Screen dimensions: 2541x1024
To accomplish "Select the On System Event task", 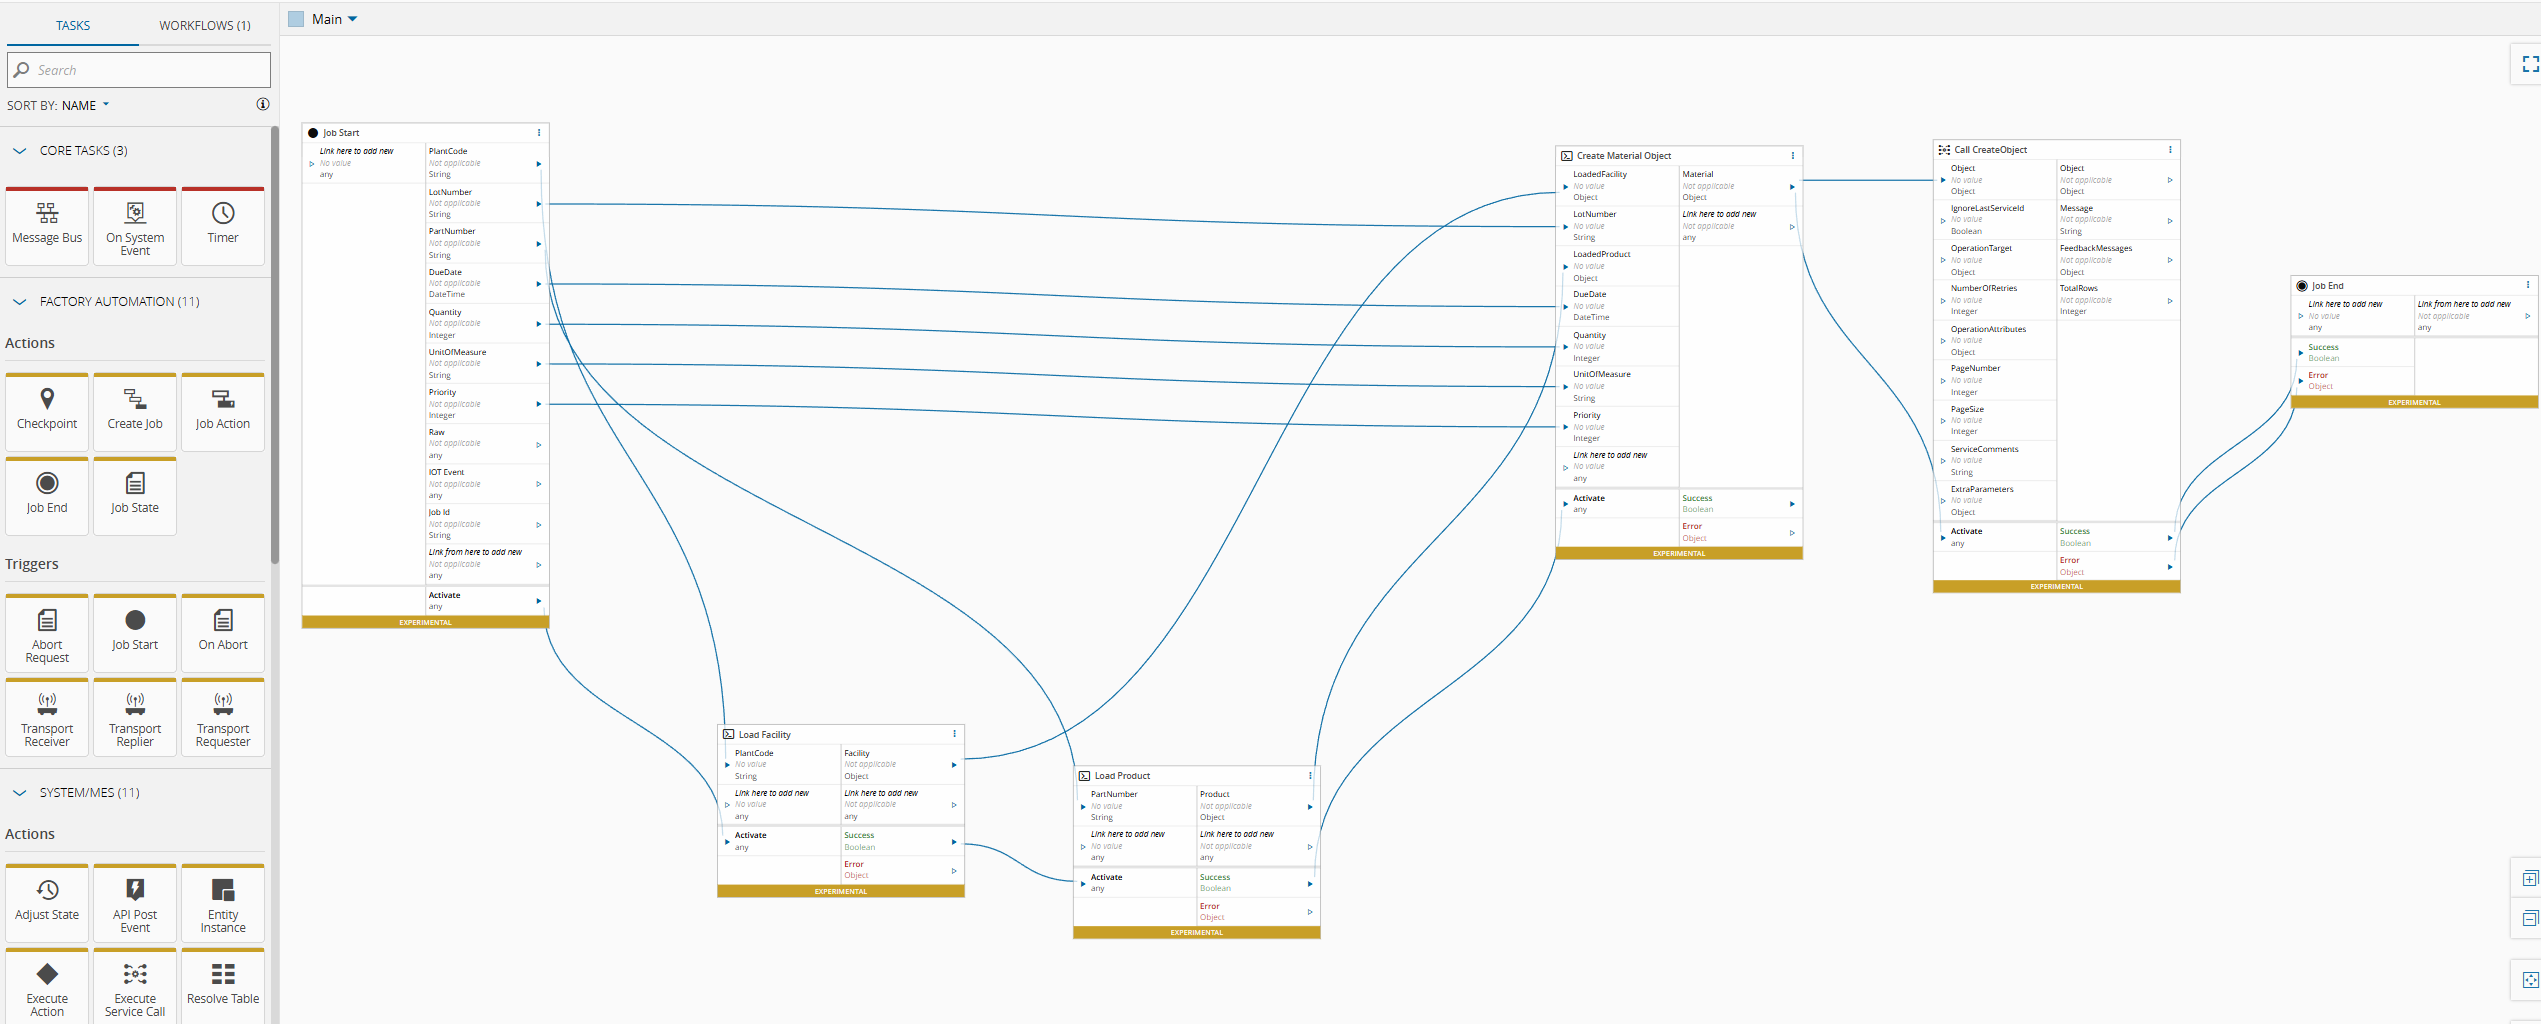I will 135,226.
